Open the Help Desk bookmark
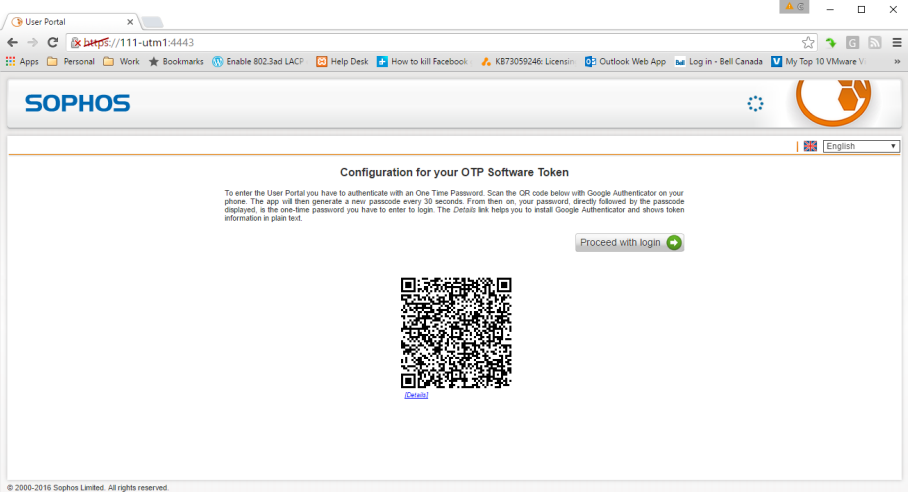This screenshot has width=908, height=492. (342, 61)
